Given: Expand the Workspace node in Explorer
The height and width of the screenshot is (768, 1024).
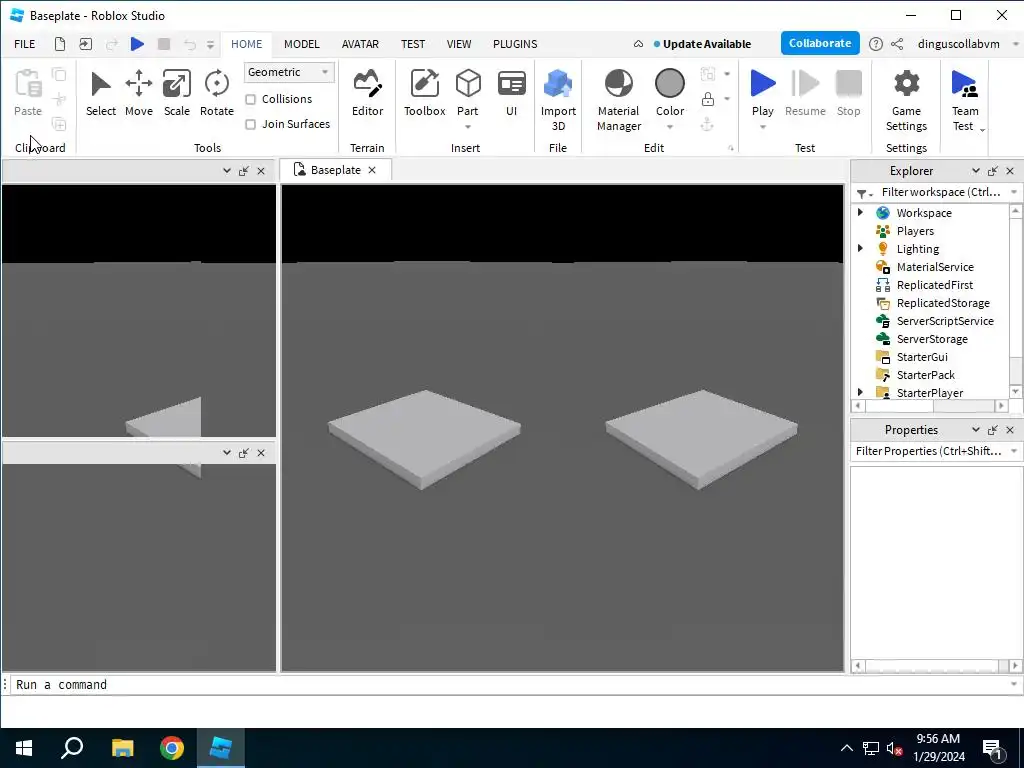Looking at the screenshot, I should (860, 212).
